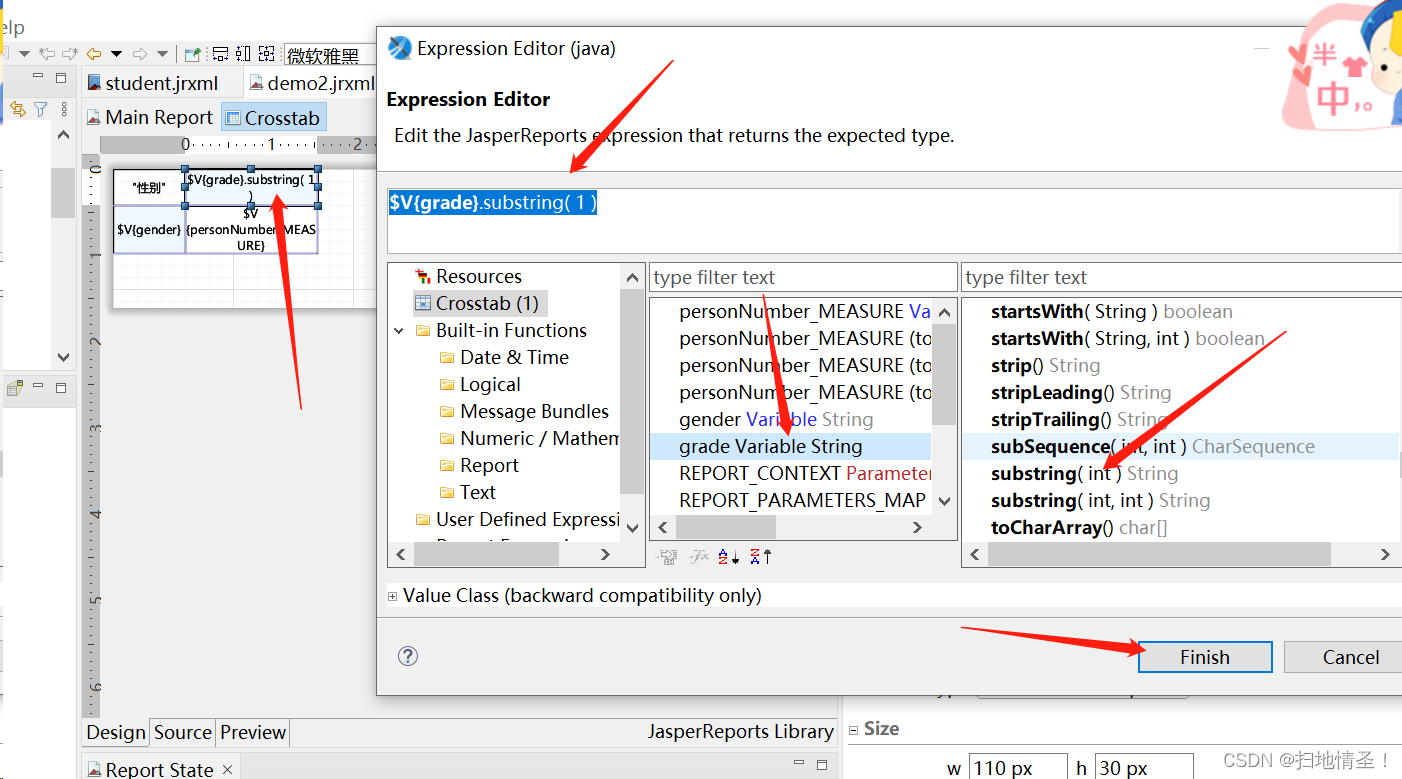Click the Match Size toolbar icon
Viewport: 1402px width, 779px height.
point(266,54)
